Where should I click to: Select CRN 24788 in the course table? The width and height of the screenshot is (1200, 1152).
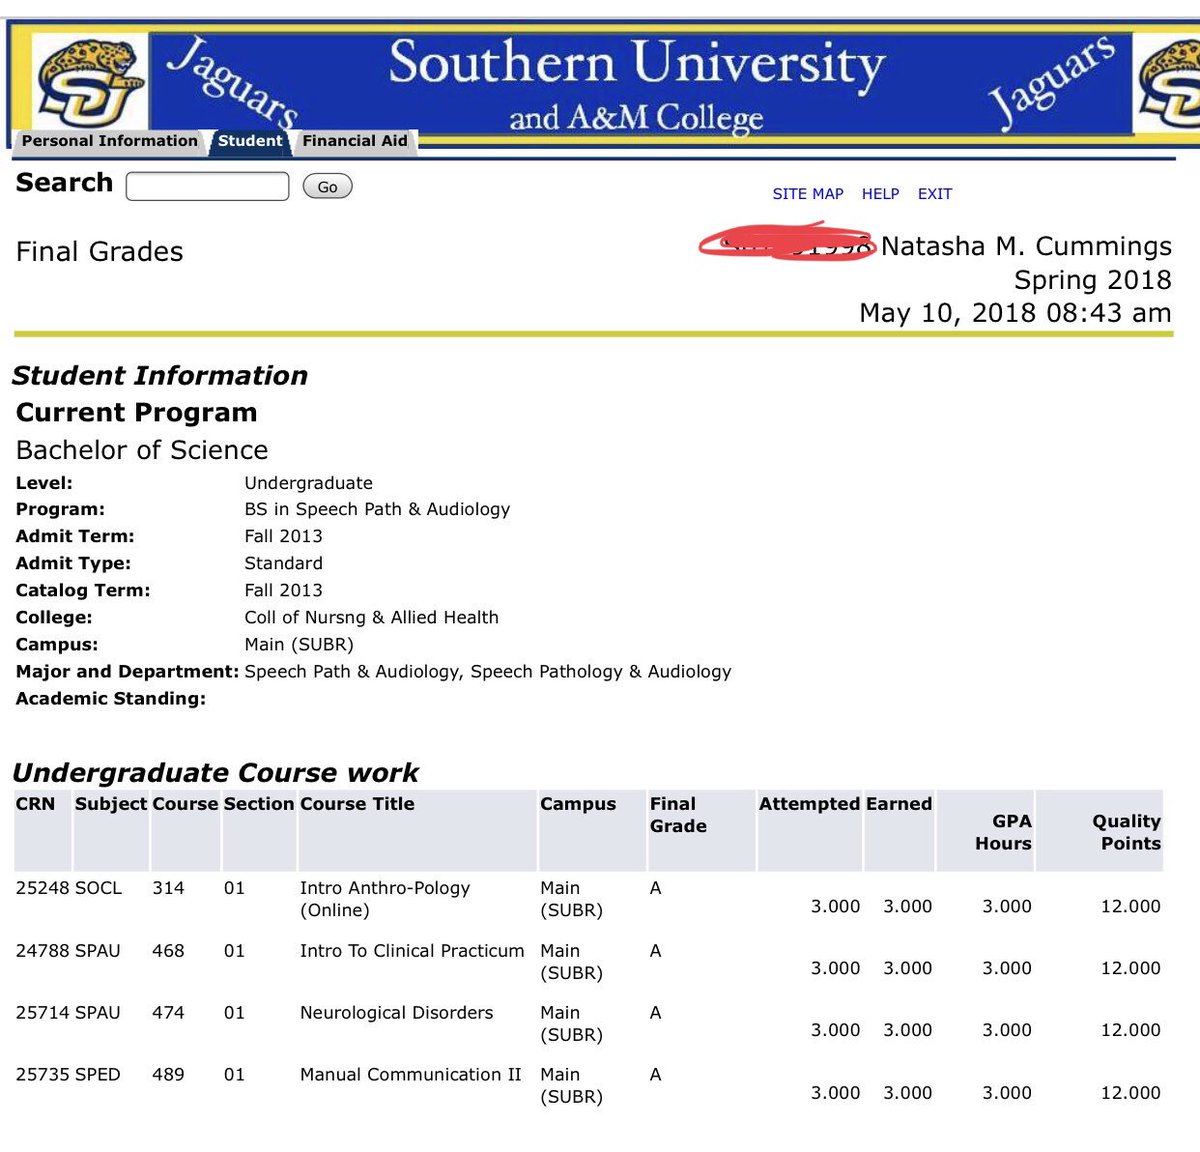pyautogui.click(x=42, y=951)
